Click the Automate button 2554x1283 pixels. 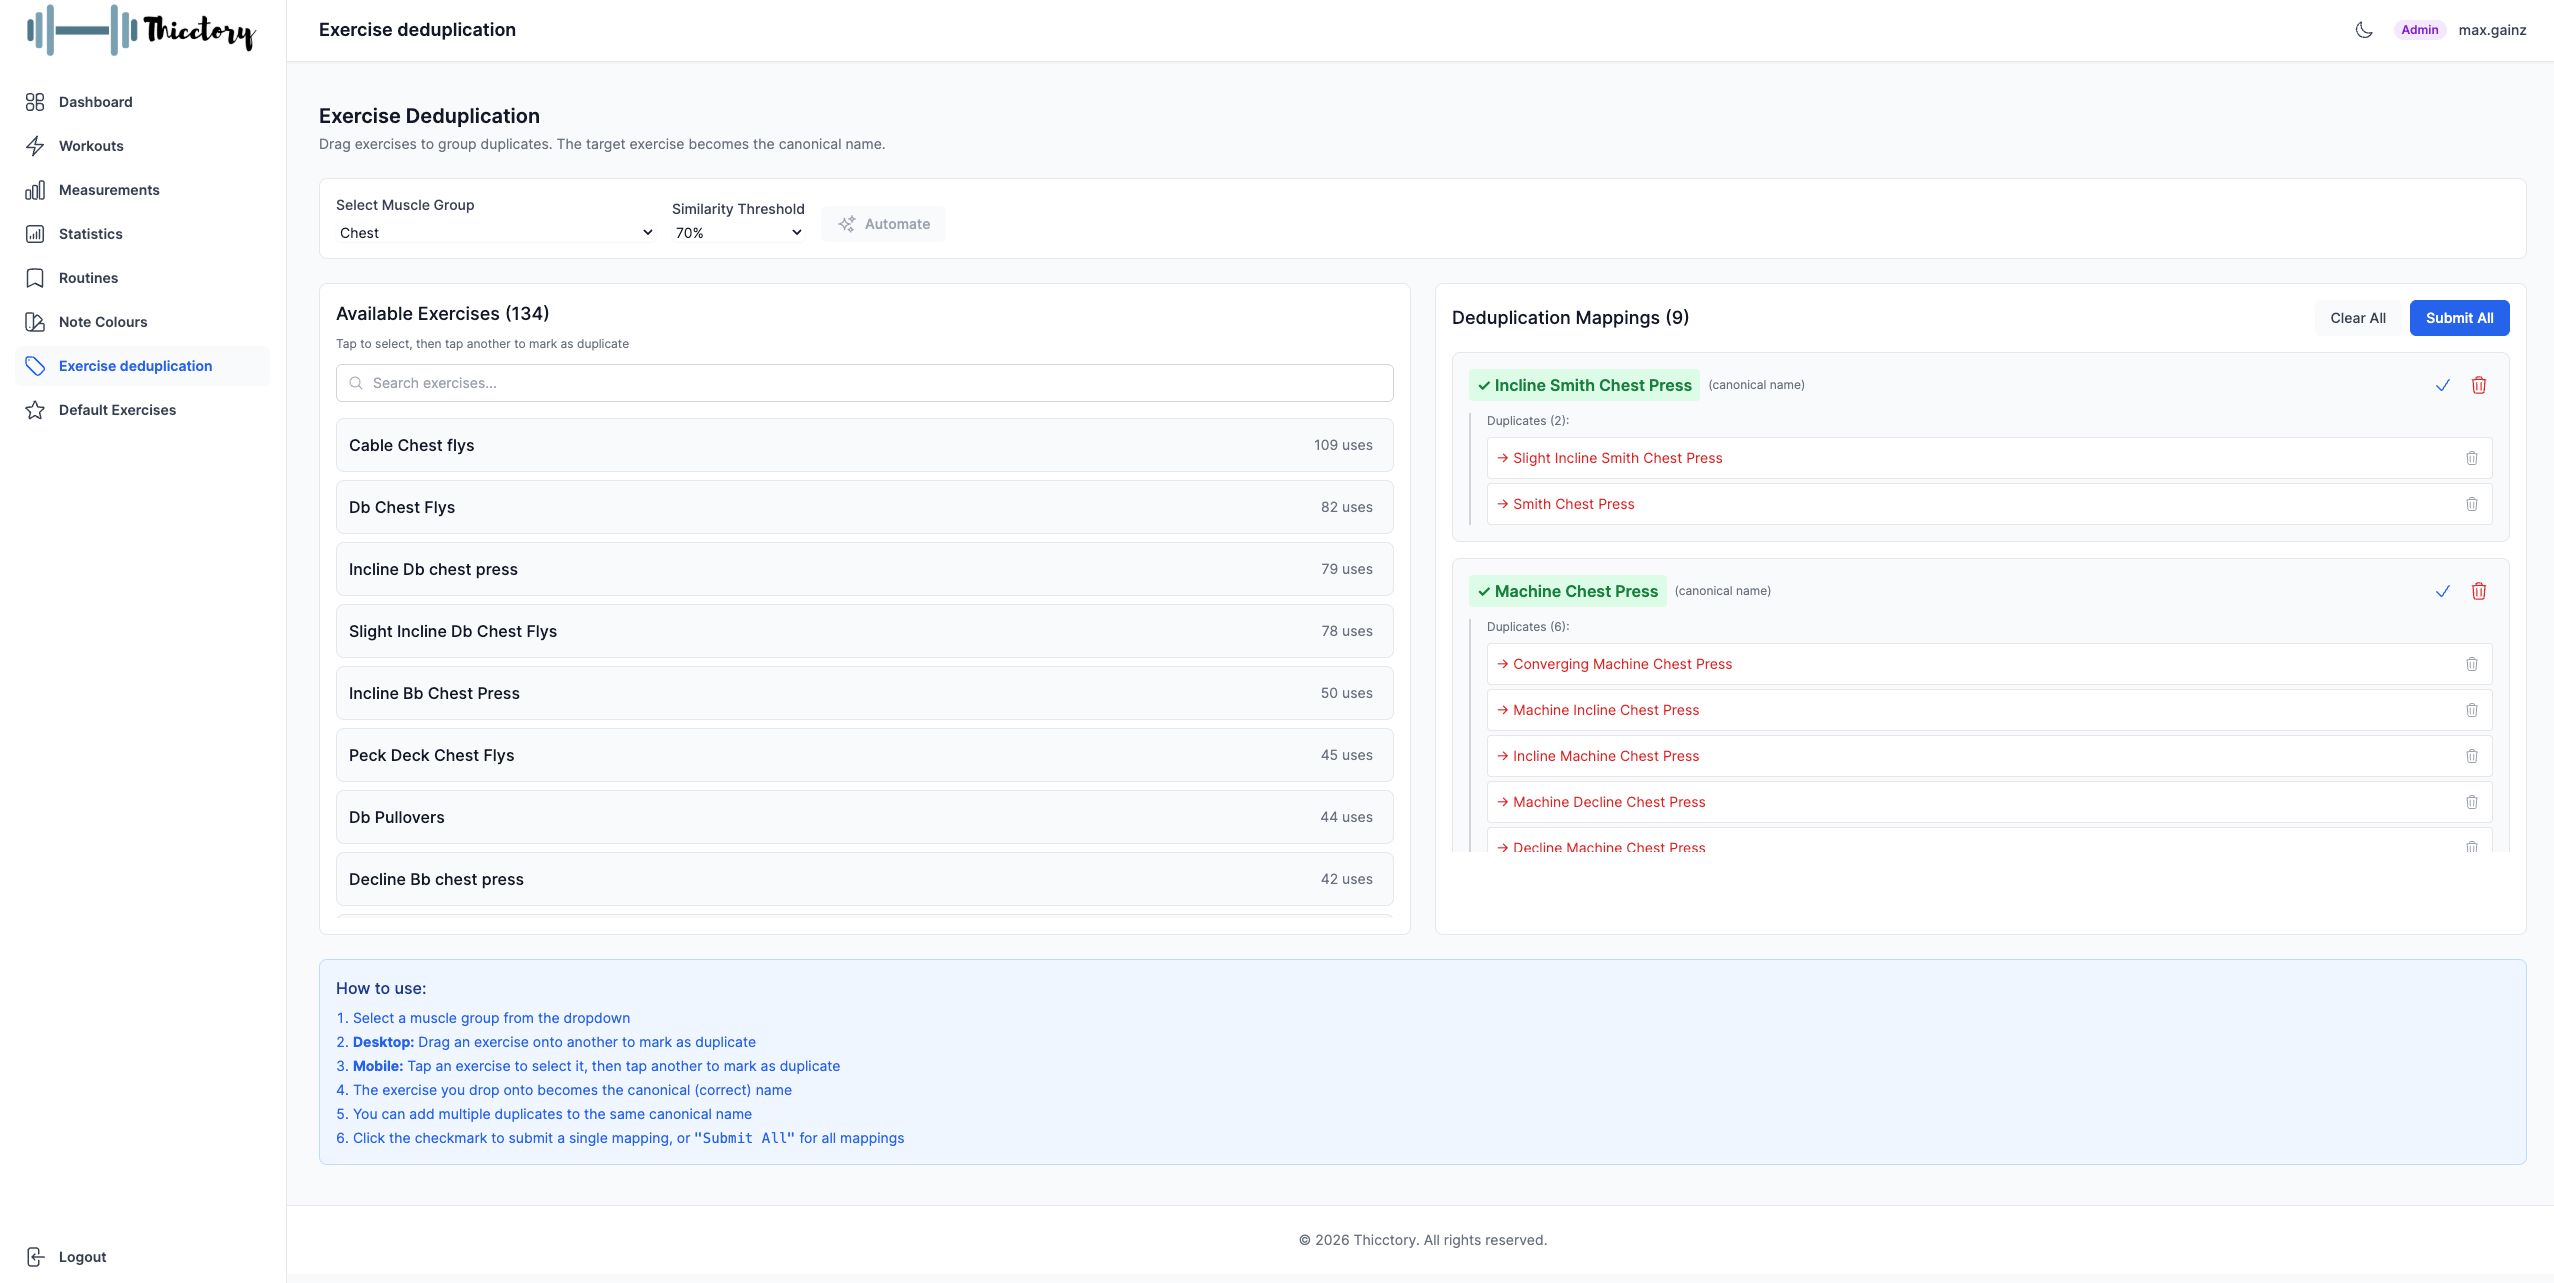(x=883, y=223)
